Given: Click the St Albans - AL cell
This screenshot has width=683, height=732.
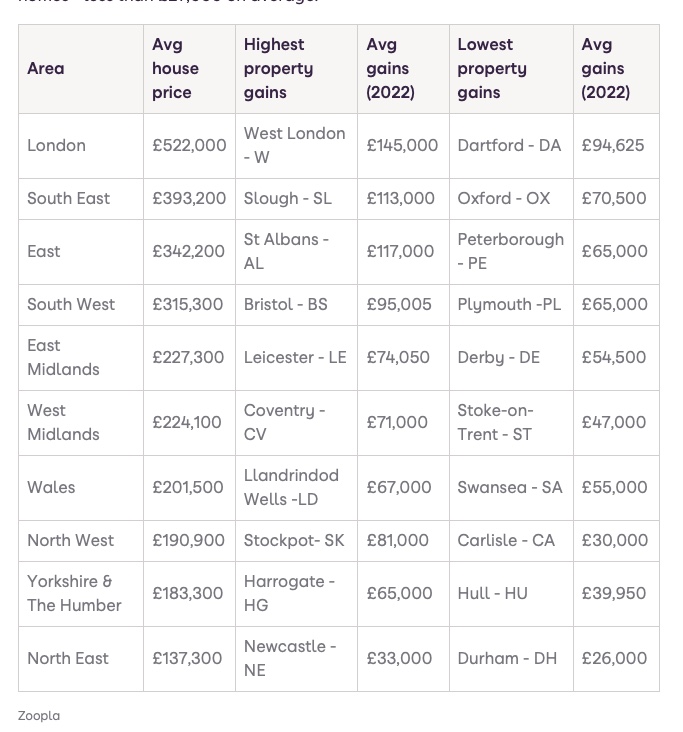Looking at the screenshot, I should (x=286, y=252).
